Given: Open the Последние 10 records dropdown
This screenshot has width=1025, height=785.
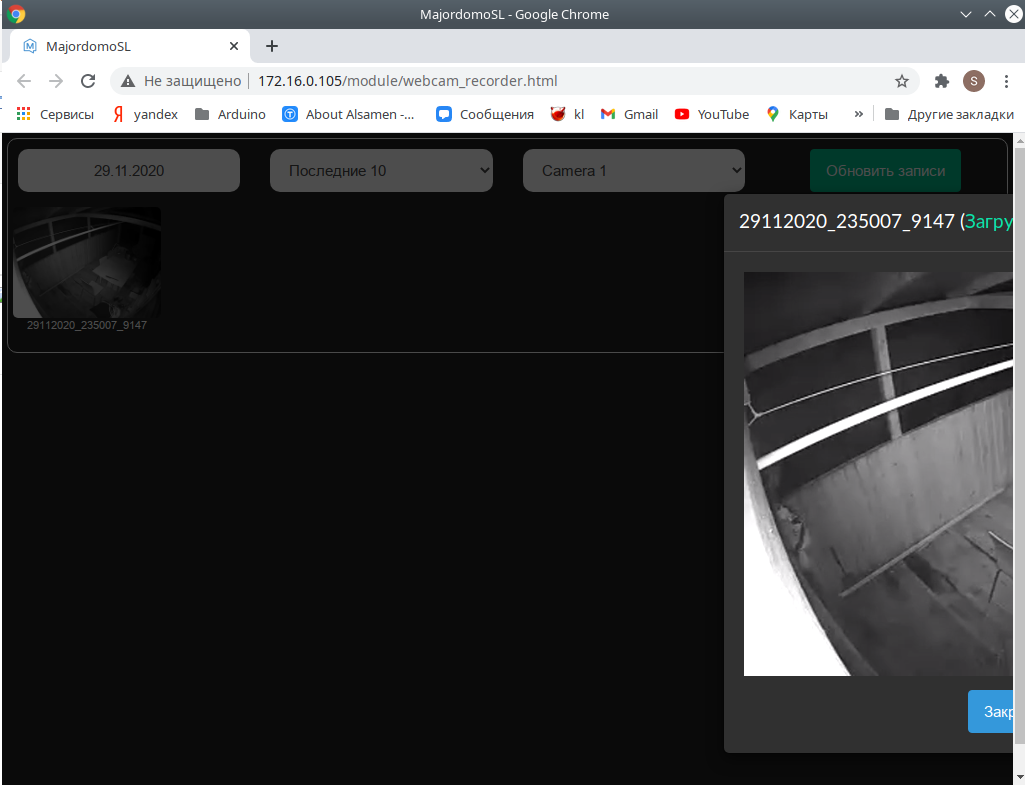Looking at the screenshot, I should (x=381, y=170).
